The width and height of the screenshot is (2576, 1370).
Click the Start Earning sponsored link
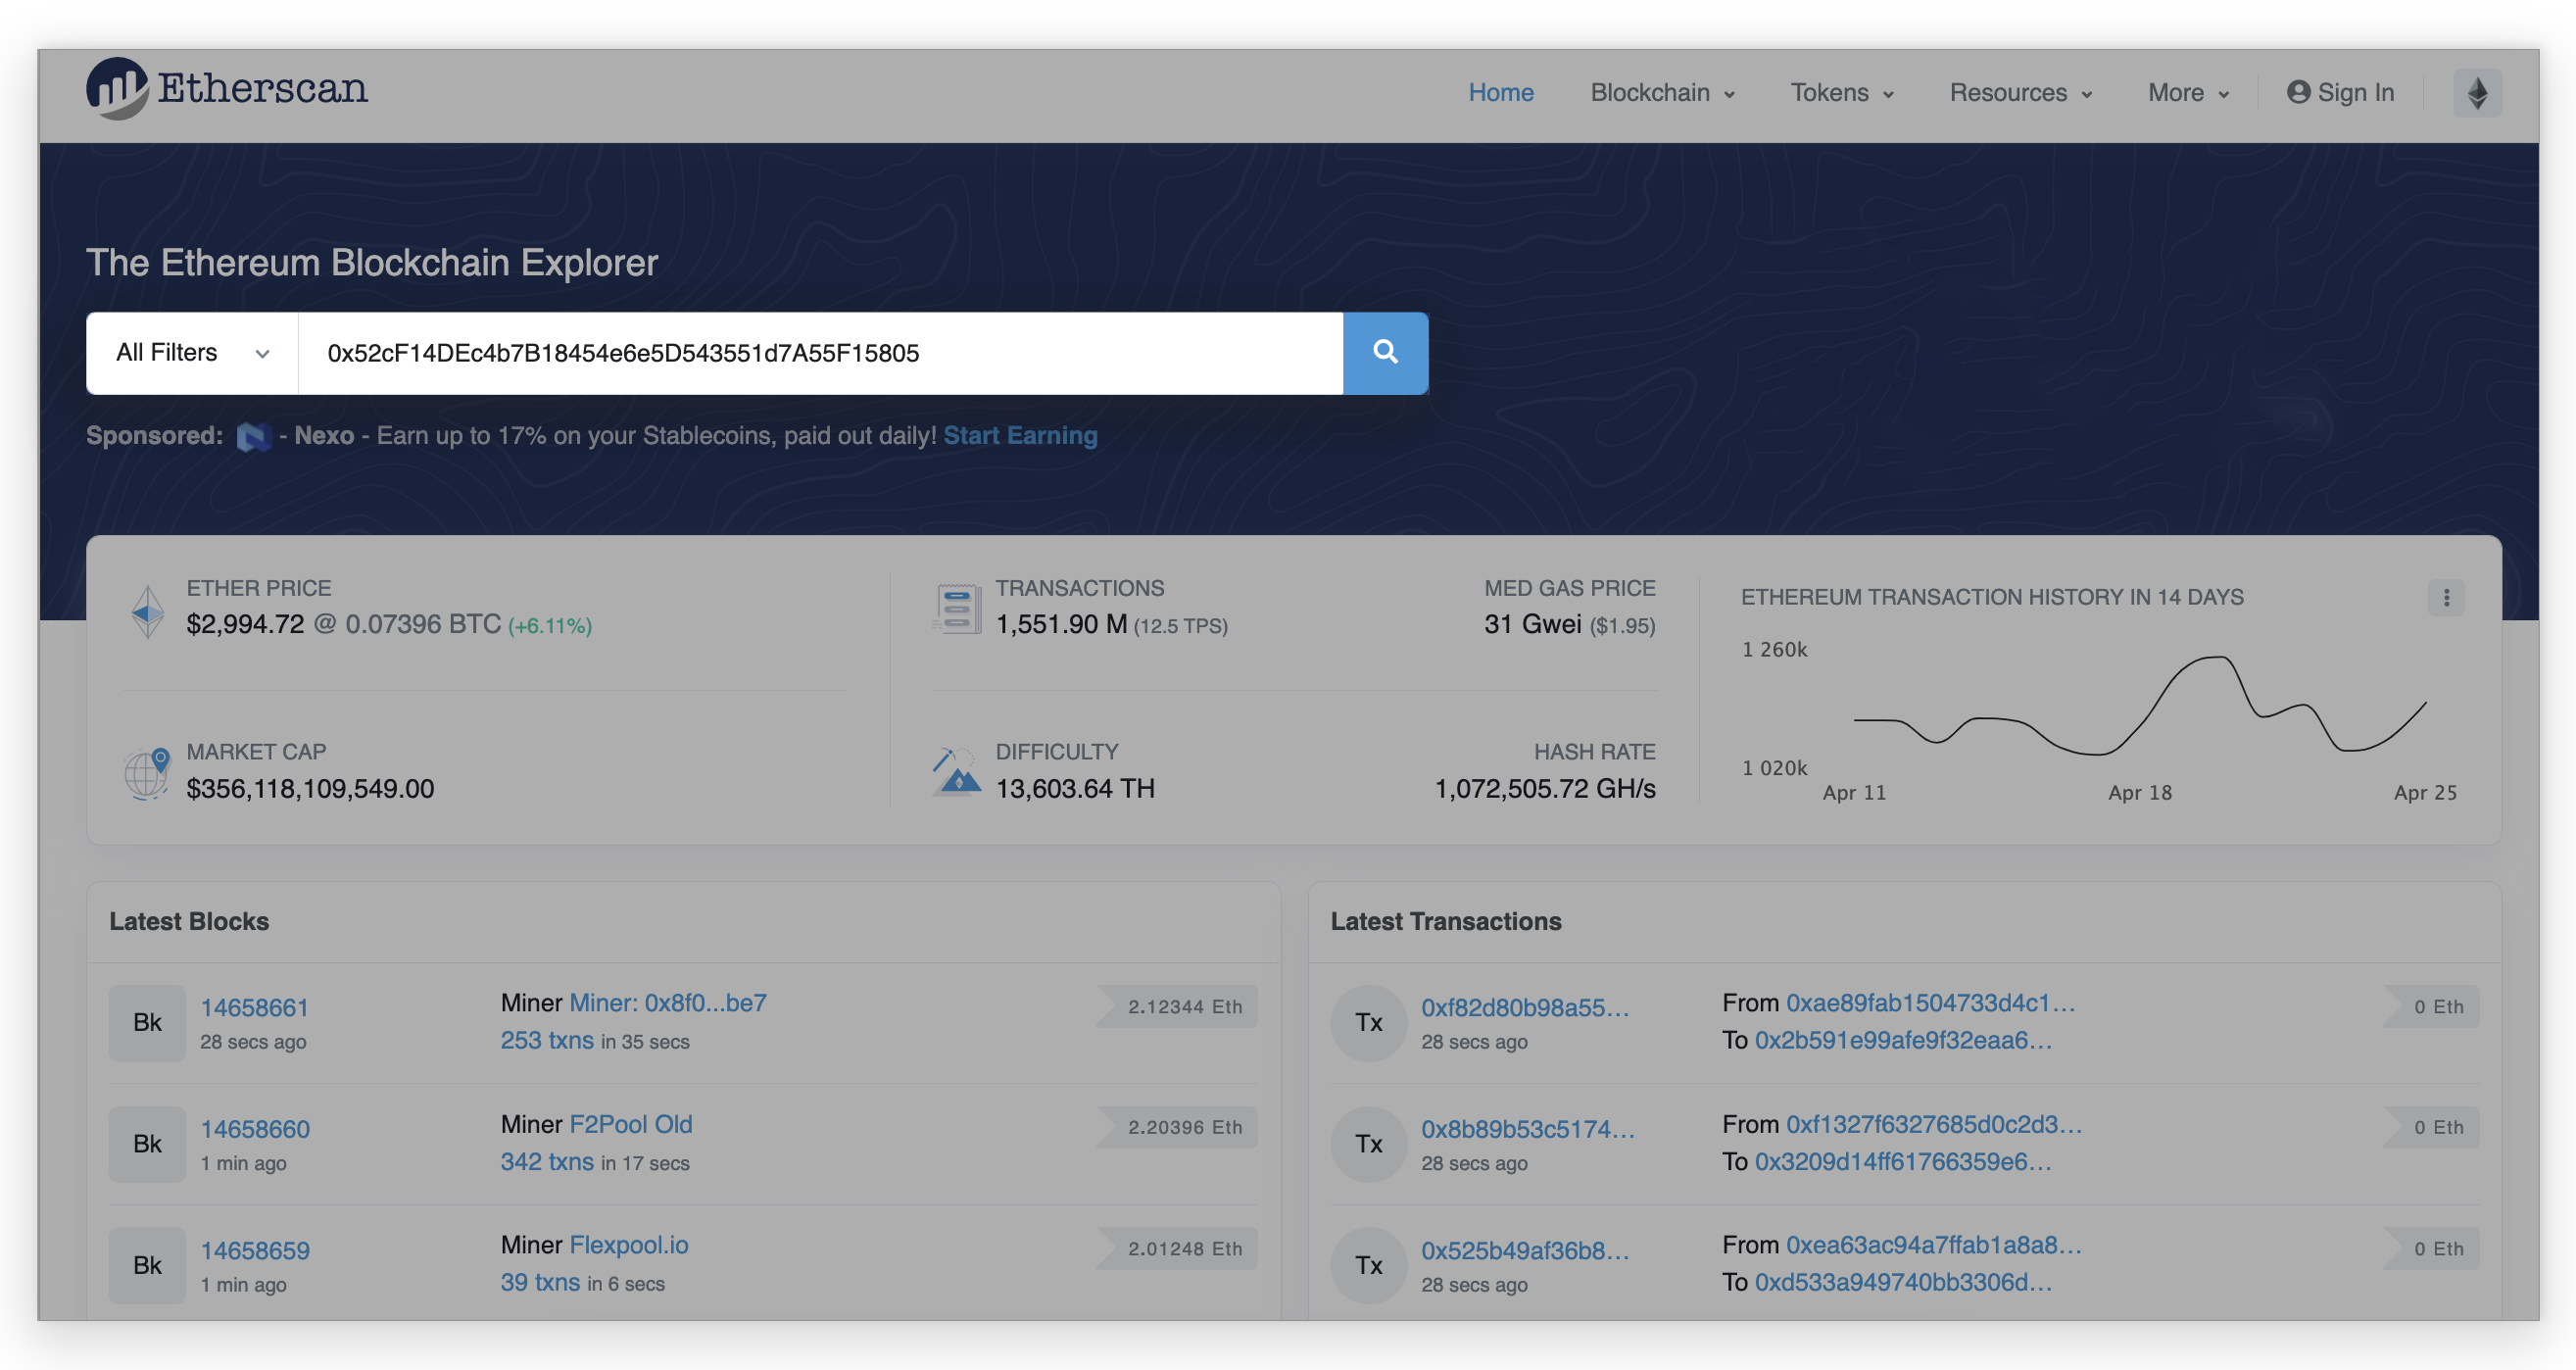pyautogui.click(x=1020, y=436)
